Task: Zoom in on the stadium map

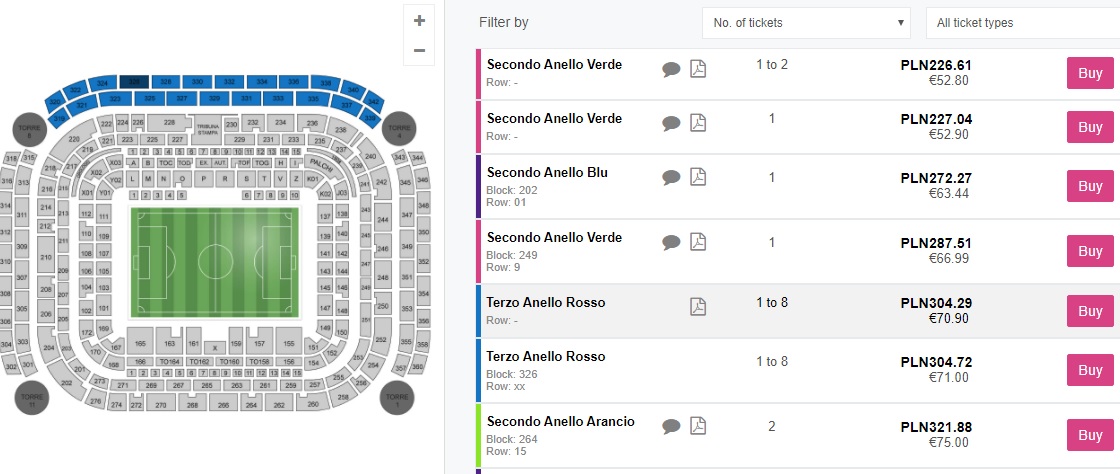Action: click(419, 20)
